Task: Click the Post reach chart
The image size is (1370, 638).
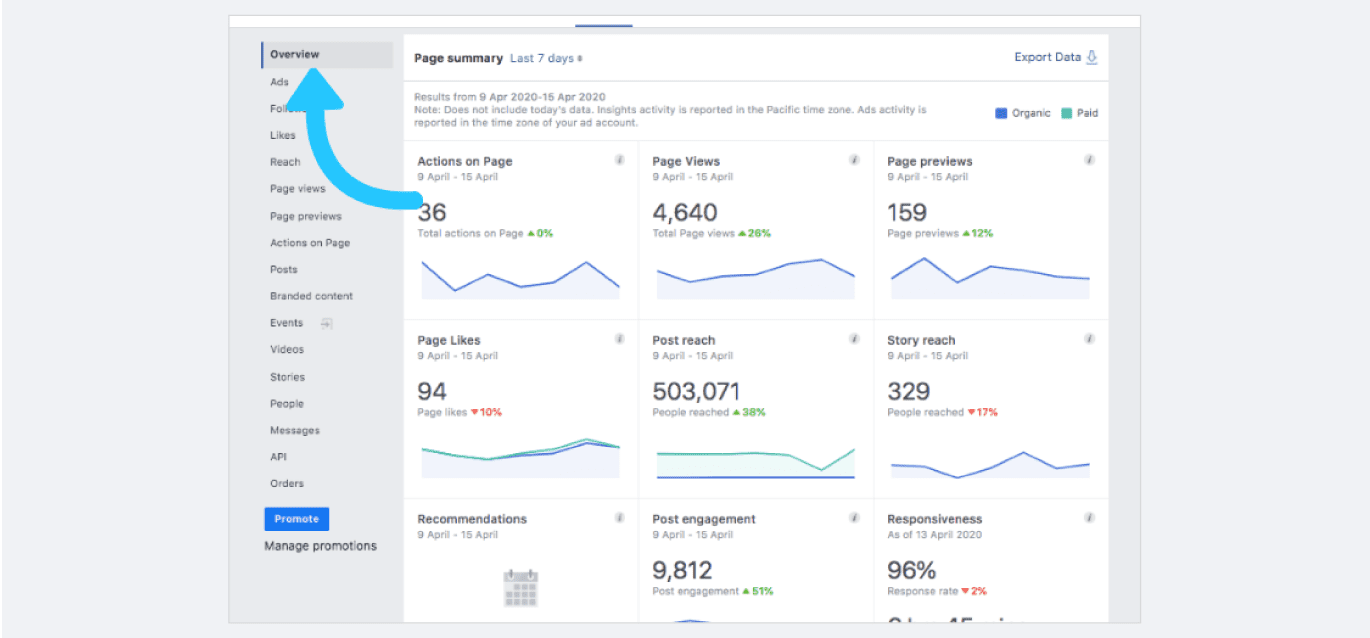Action: [x=756, y=463]
